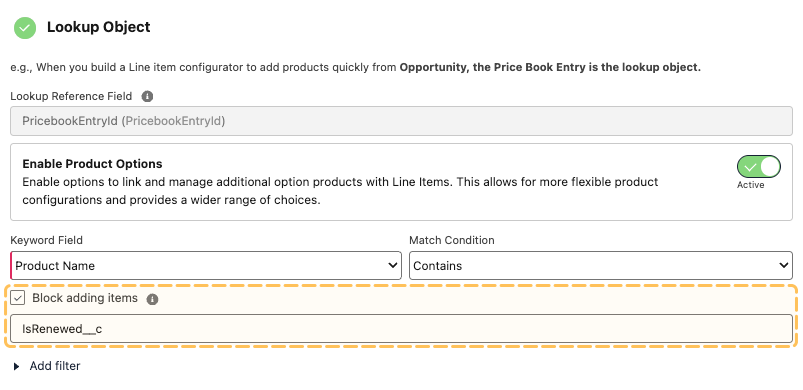Click the Lookup Reference Field label
This screenshot has height=390, width=803.
(71, 96)
